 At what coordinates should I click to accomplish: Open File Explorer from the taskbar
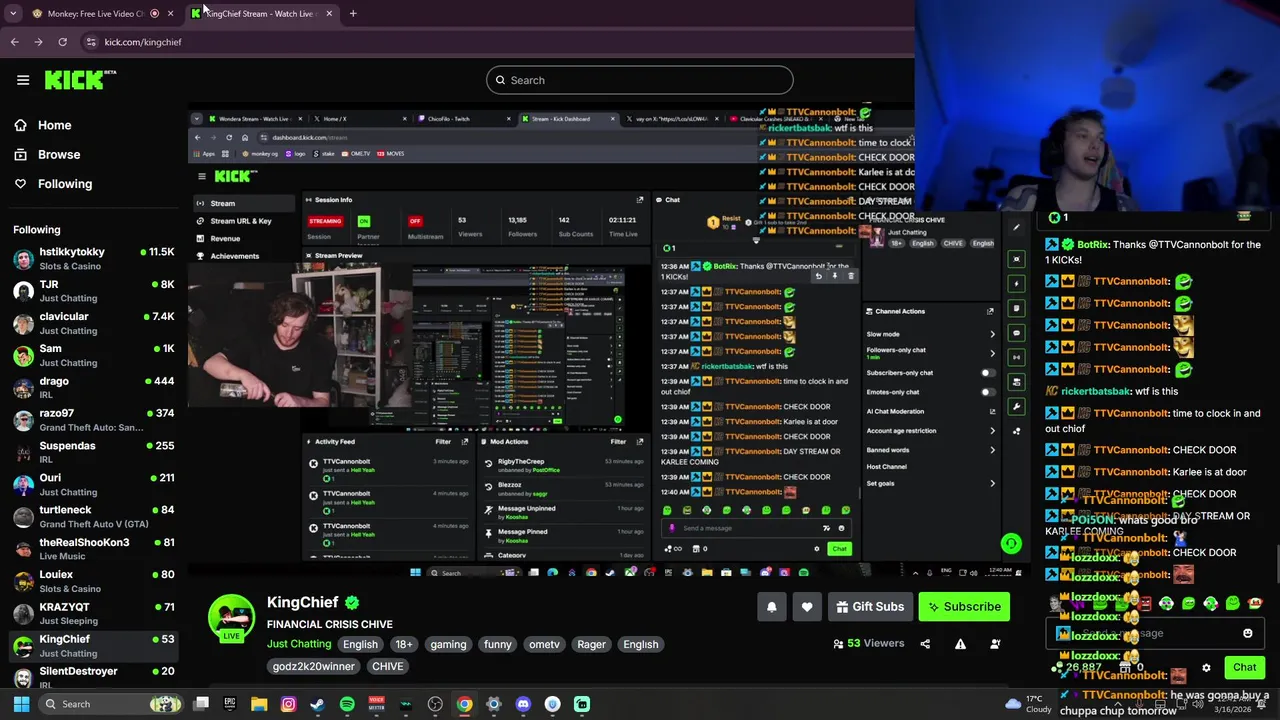(x=259, y=704)
